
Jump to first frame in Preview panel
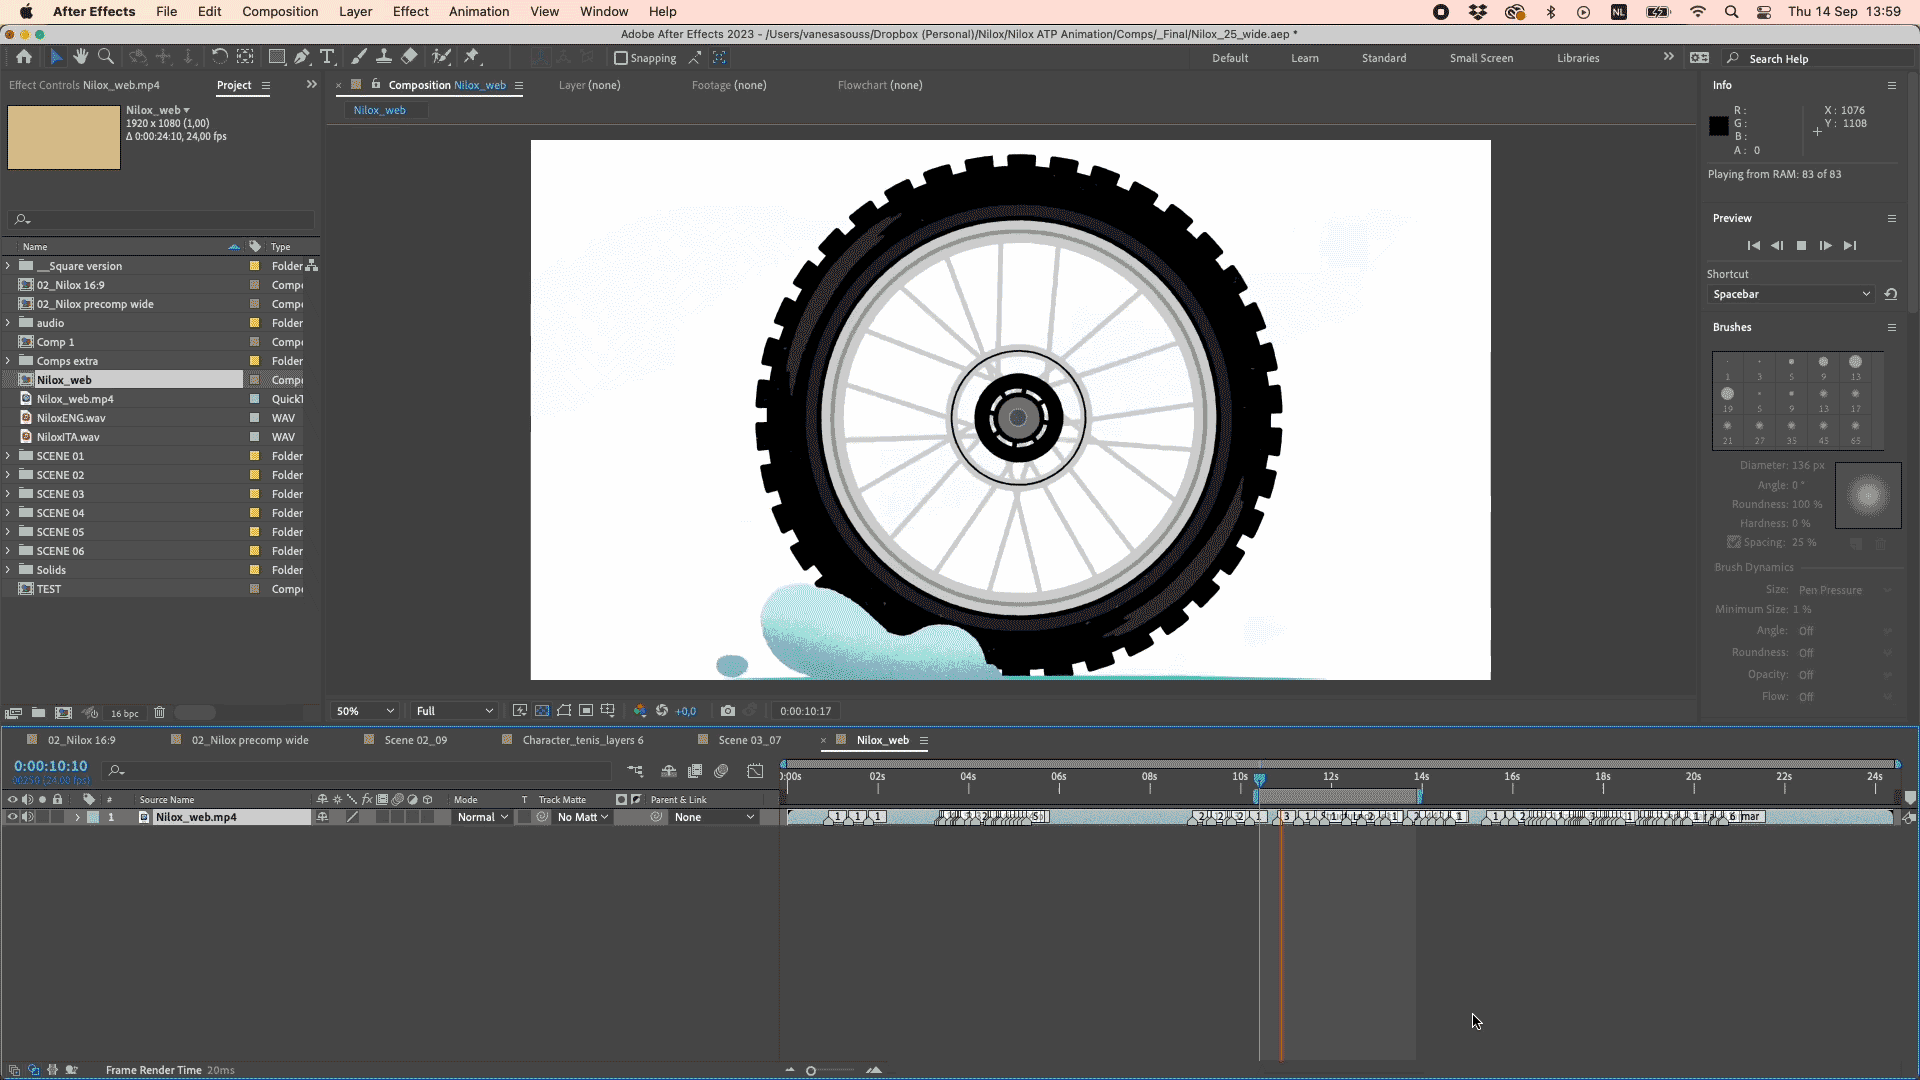[1753, 246]
